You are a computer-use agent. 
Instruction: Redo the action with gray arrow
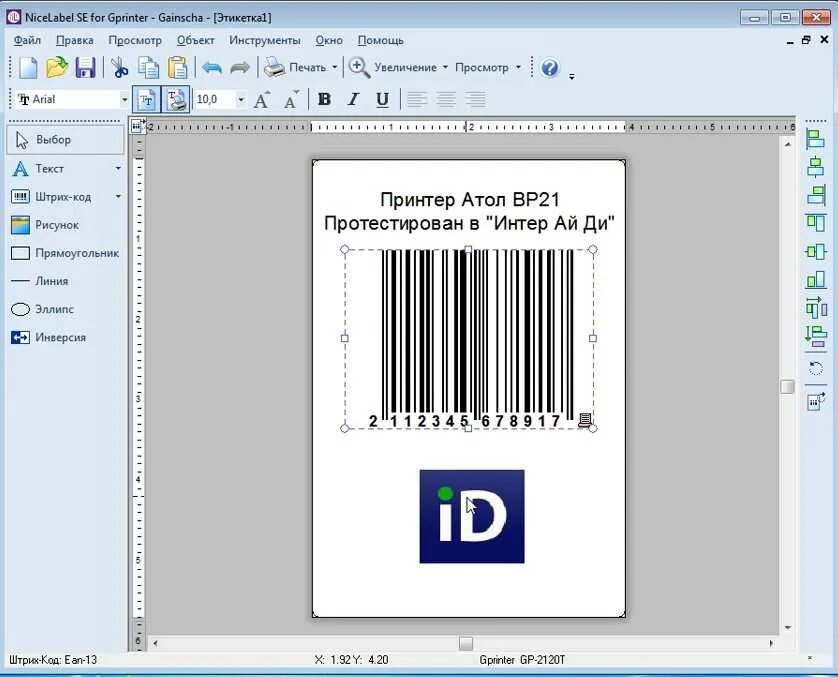[x=240, y=68]
